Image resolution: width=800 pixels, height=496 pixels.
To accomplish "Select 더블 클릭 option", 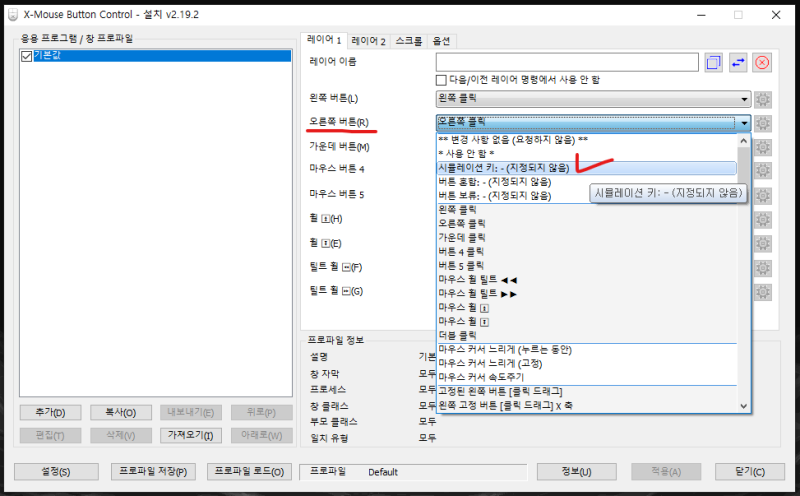I will point(587,335).
